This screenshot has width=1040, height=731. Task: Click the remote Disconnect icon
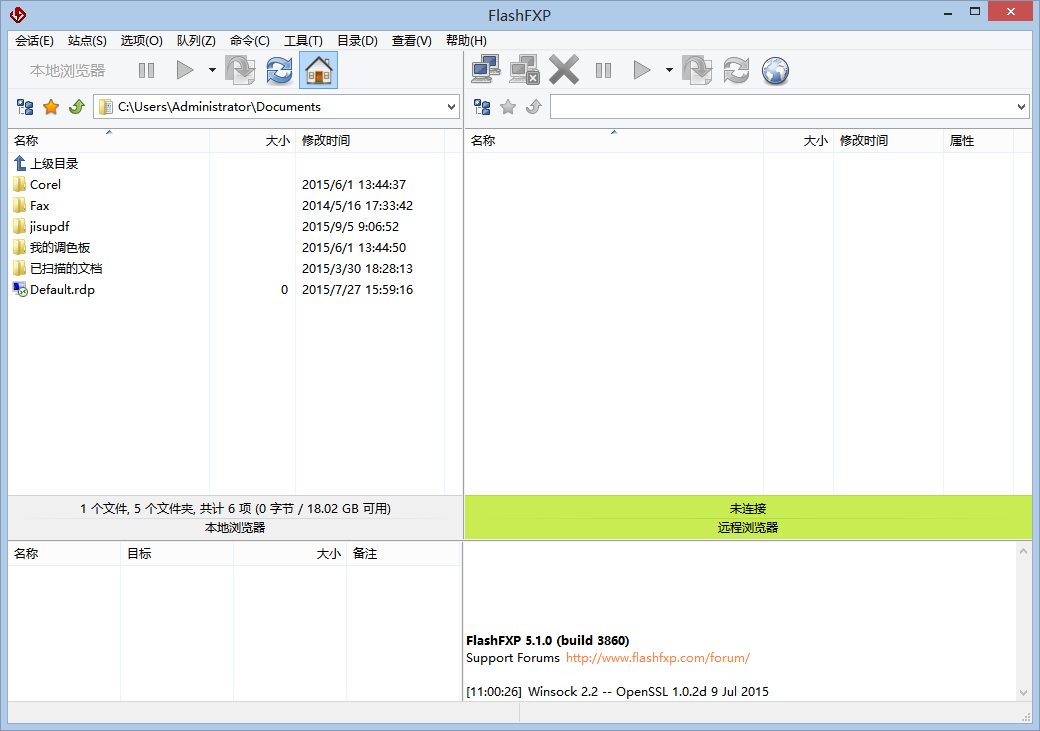pos(524,70)
